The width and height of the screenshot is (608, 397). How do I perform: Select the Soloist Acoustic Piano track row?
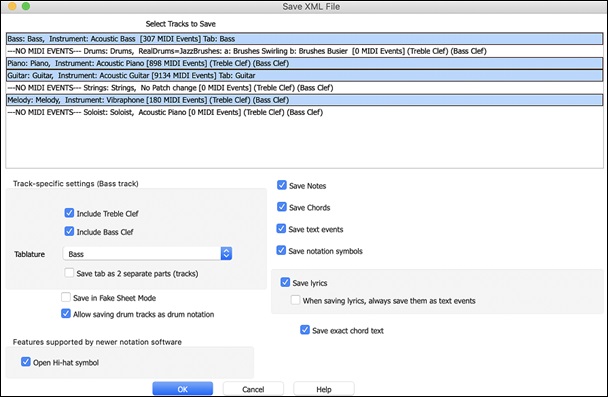click(305, 112)
